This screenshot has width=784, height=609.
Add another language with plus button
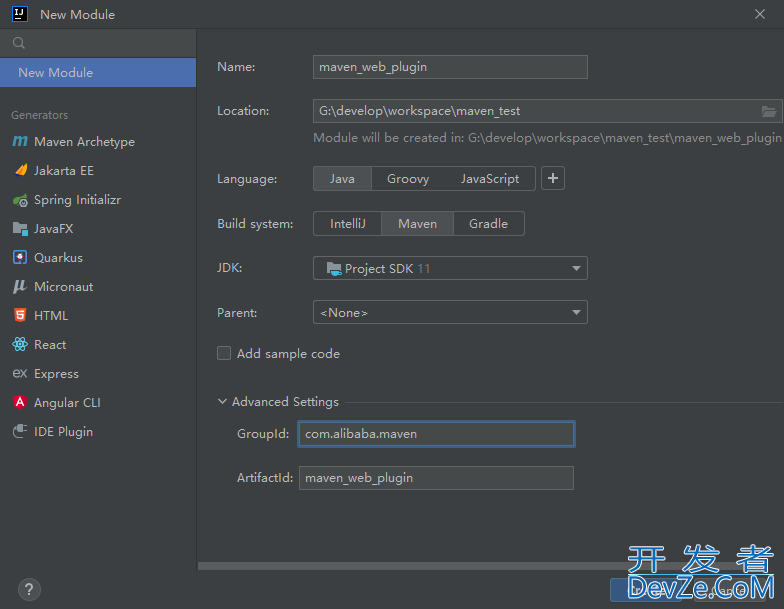pyautogui.click(x=552, y=178)
